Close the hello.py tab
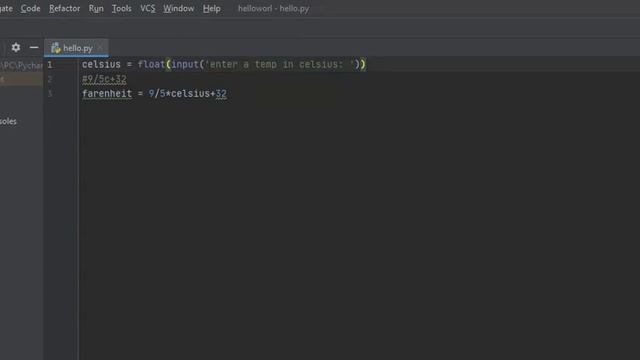The width and height of the screenshot is (640, 360). pyautogui.click(x=101, y=47)
